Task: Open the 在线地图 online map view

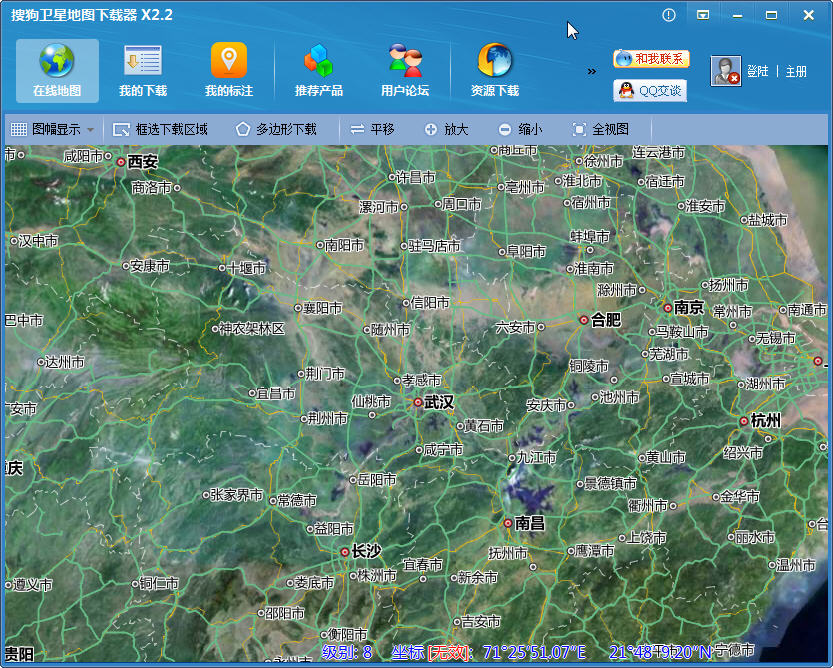Action: click(57, 70)
